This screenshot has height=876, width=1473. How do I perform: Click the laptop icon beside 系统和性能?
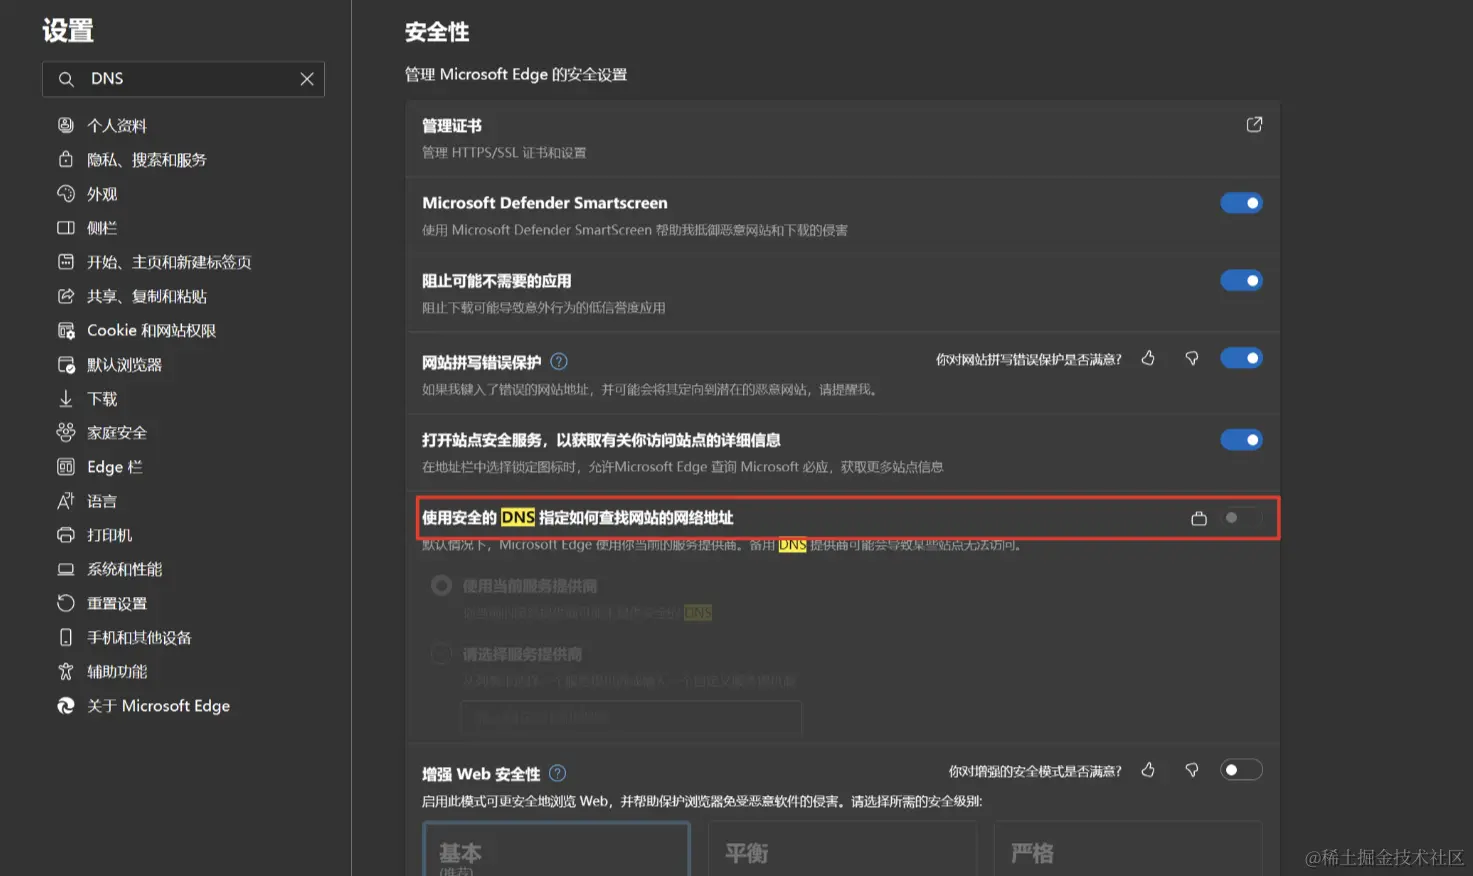pos(66,569)
